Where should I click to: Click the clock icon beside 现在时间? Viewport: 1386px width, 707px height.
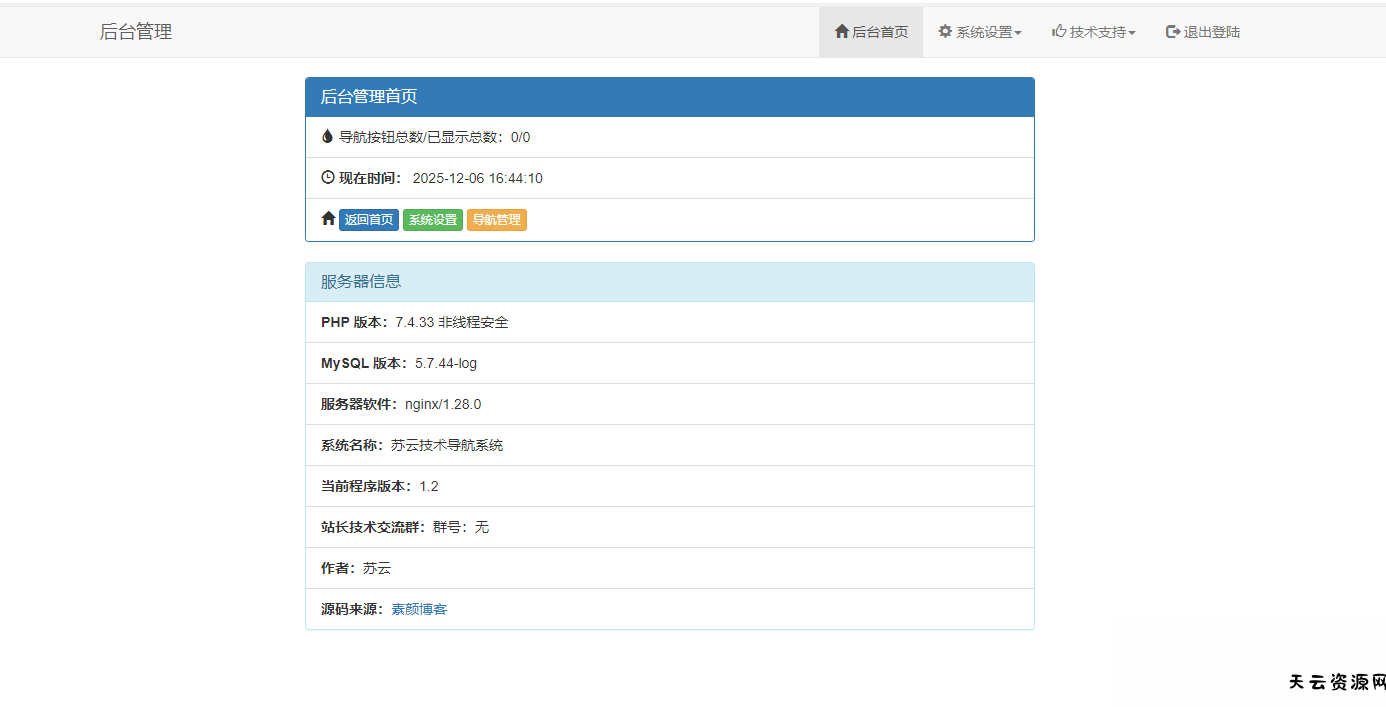(x=328, y=177)
